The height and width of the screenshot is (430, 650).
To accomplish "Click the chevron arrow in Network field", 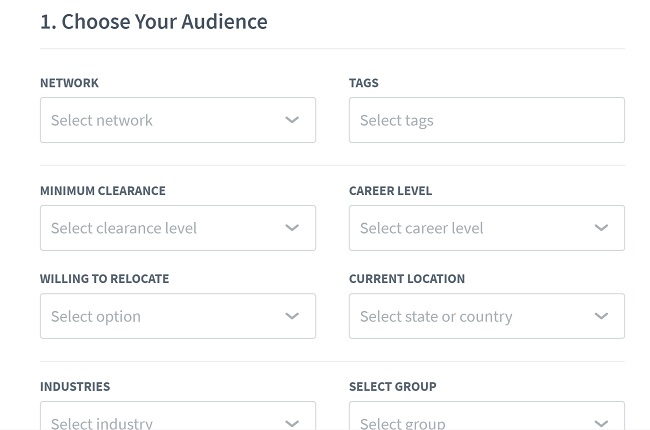I will 292,120.
